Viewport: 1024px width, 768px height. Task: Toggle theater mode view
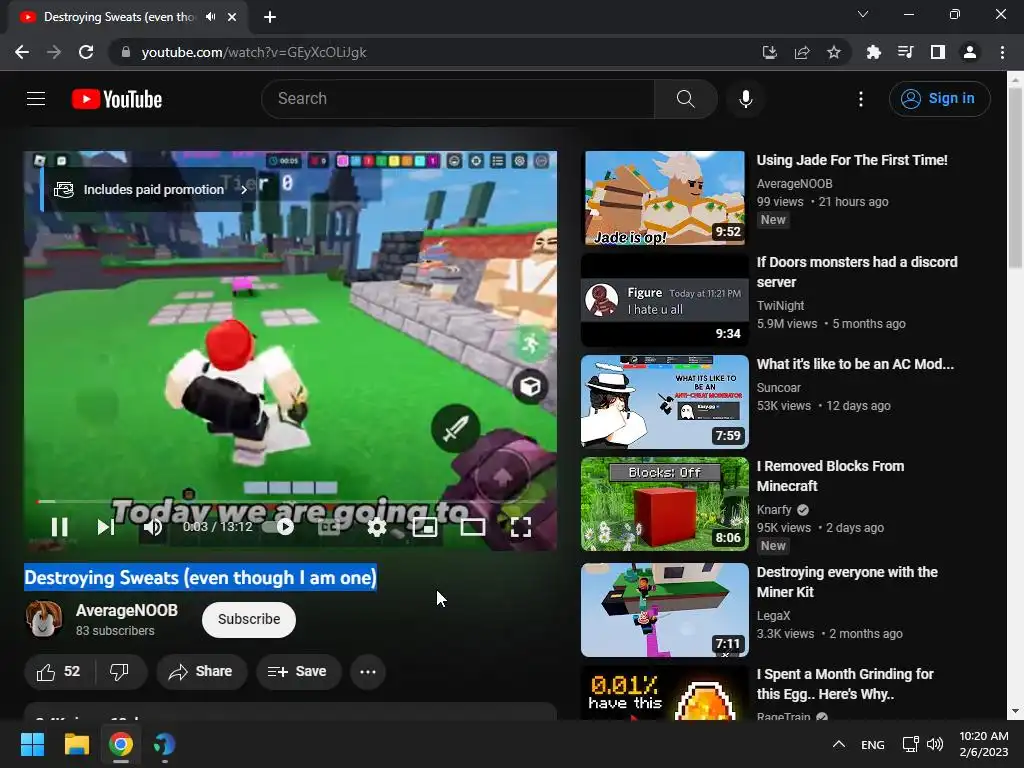[473, 526]
